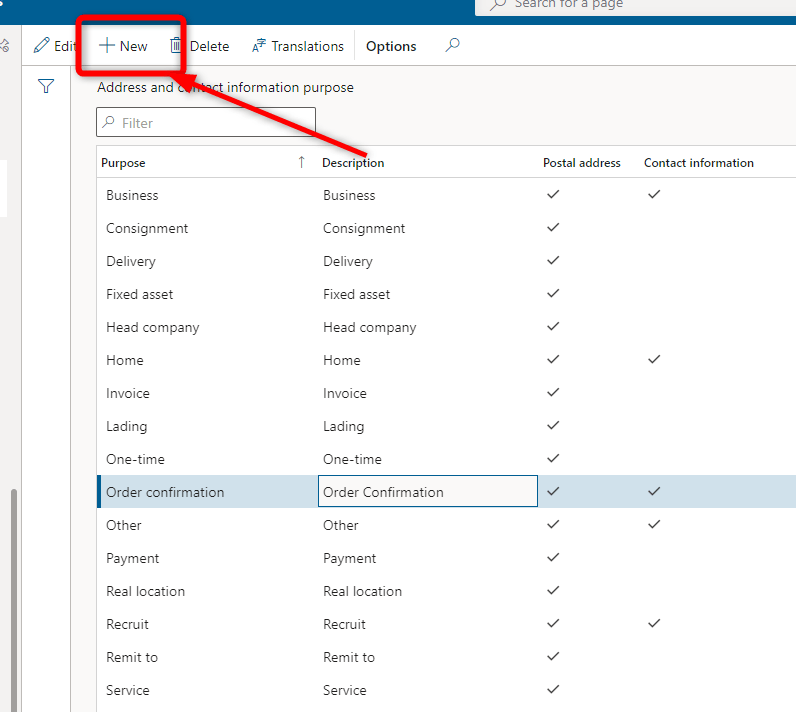
Task: Toggle Postal address check for Business
Action: click(553, 195)
